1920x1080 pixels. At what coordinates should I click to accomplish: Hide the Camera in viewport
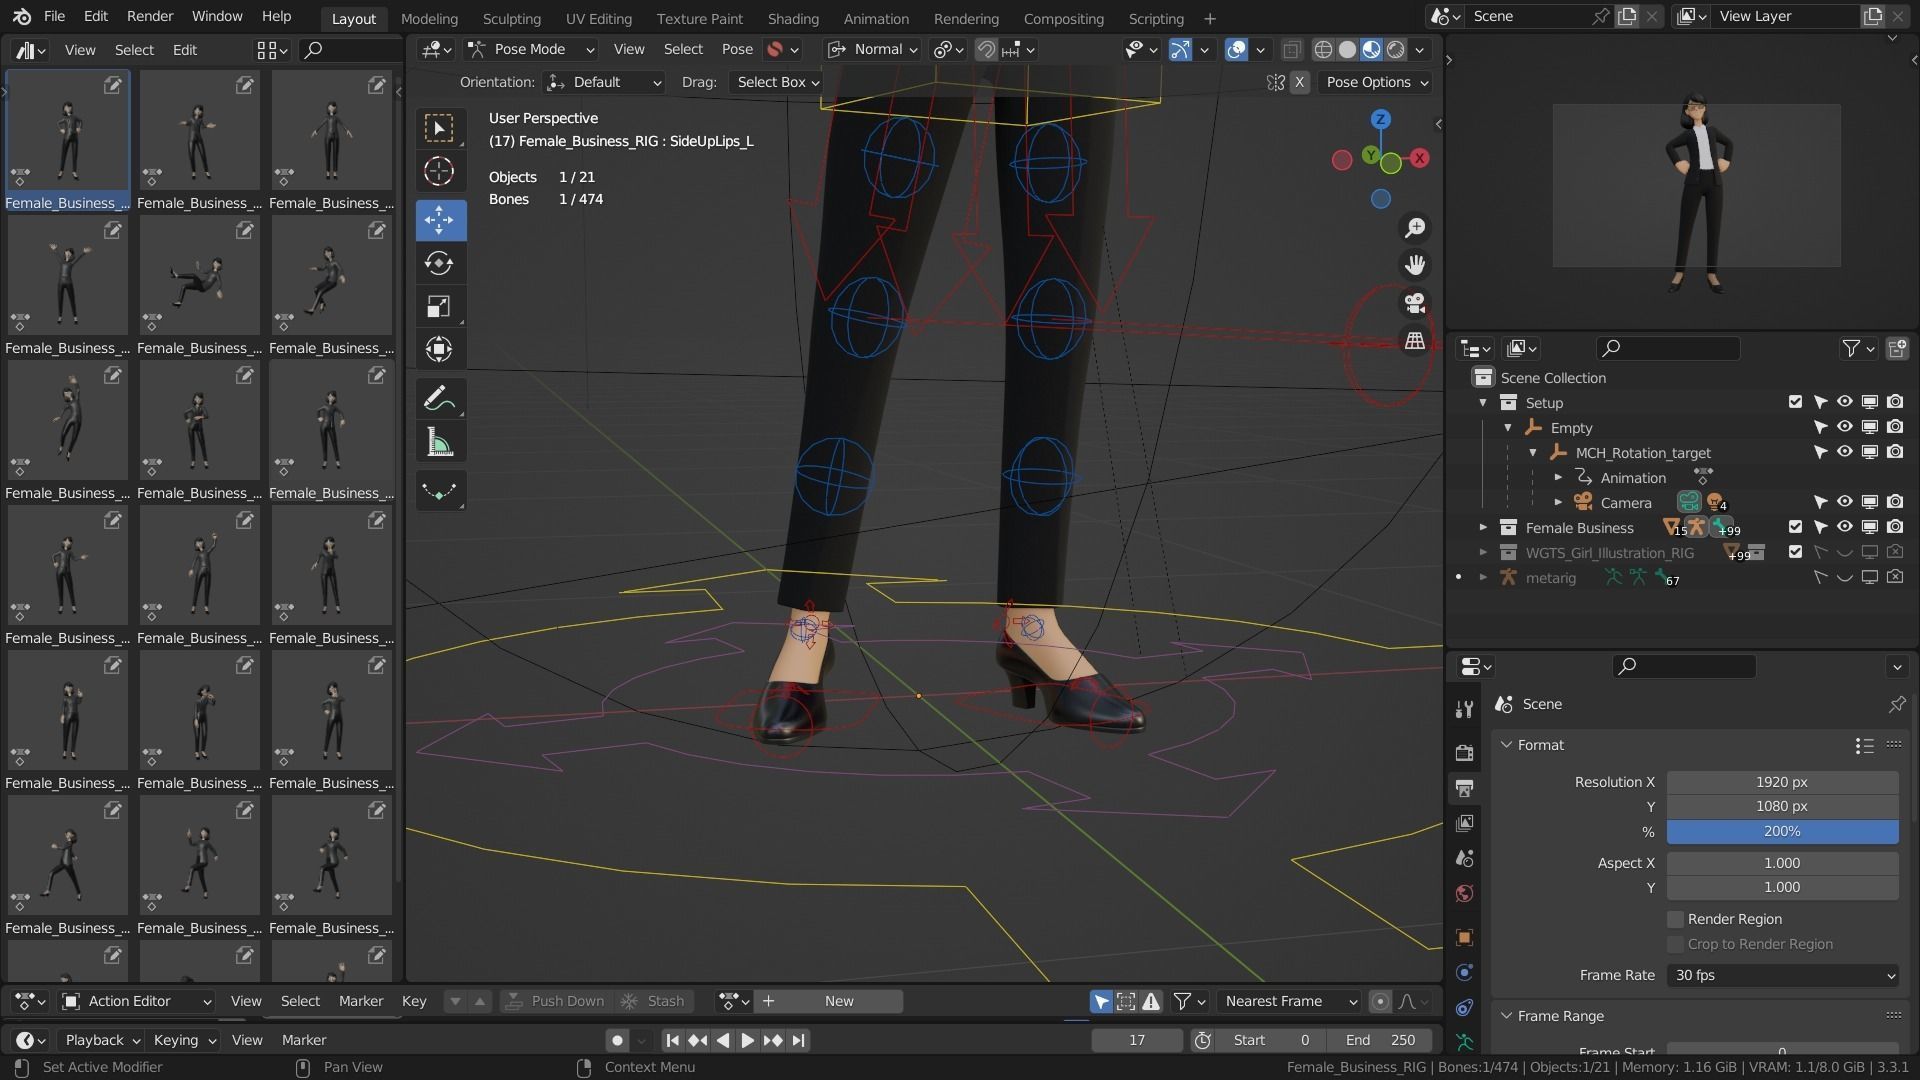[1844, 502]
